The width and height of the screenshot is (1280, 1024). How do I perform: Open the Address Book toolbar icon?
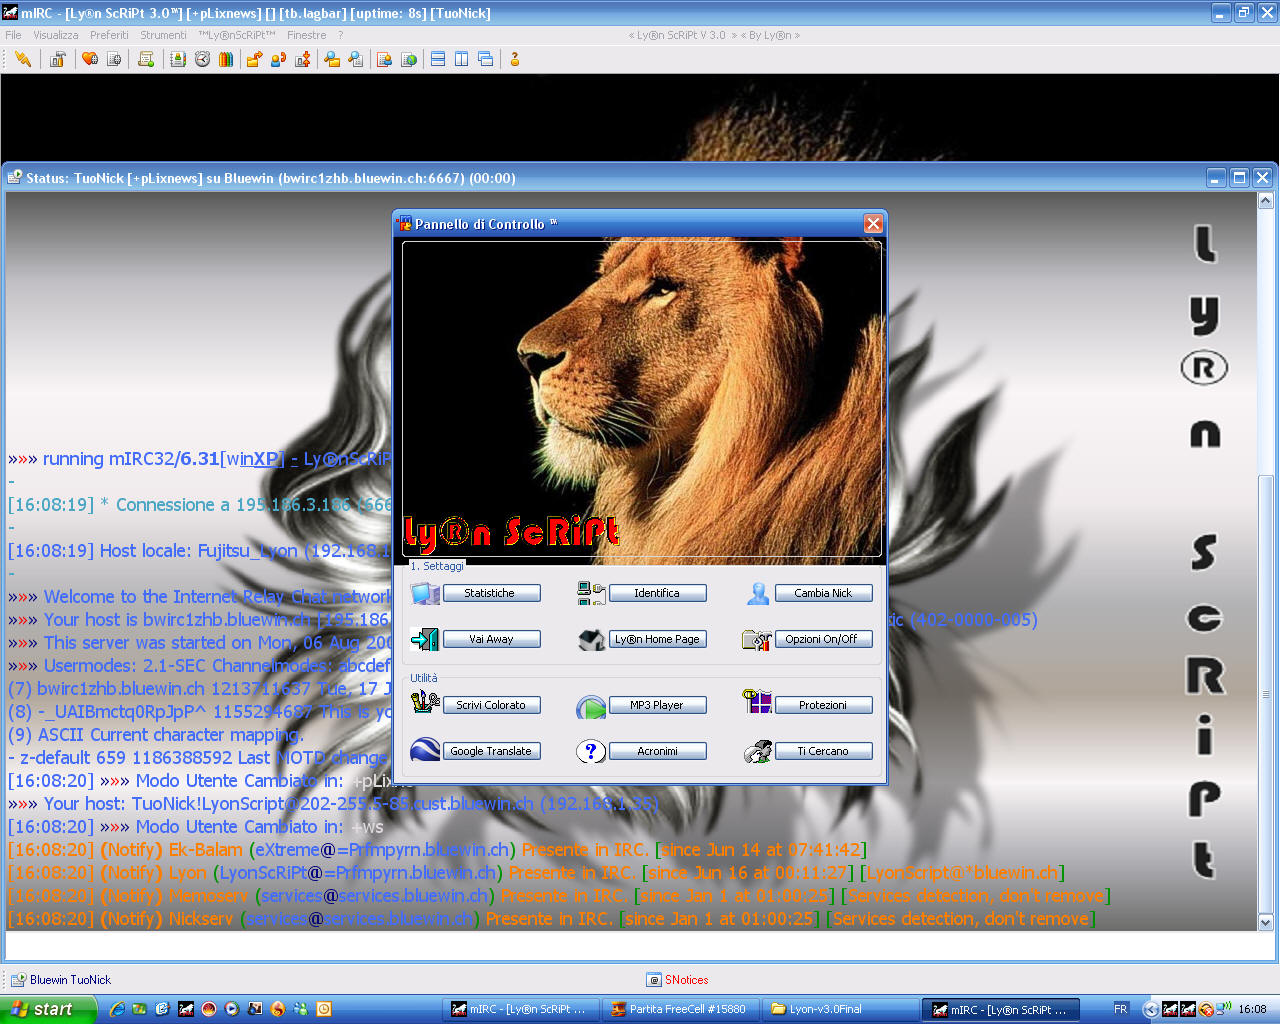pyautogui.click(x=178, y=59)
